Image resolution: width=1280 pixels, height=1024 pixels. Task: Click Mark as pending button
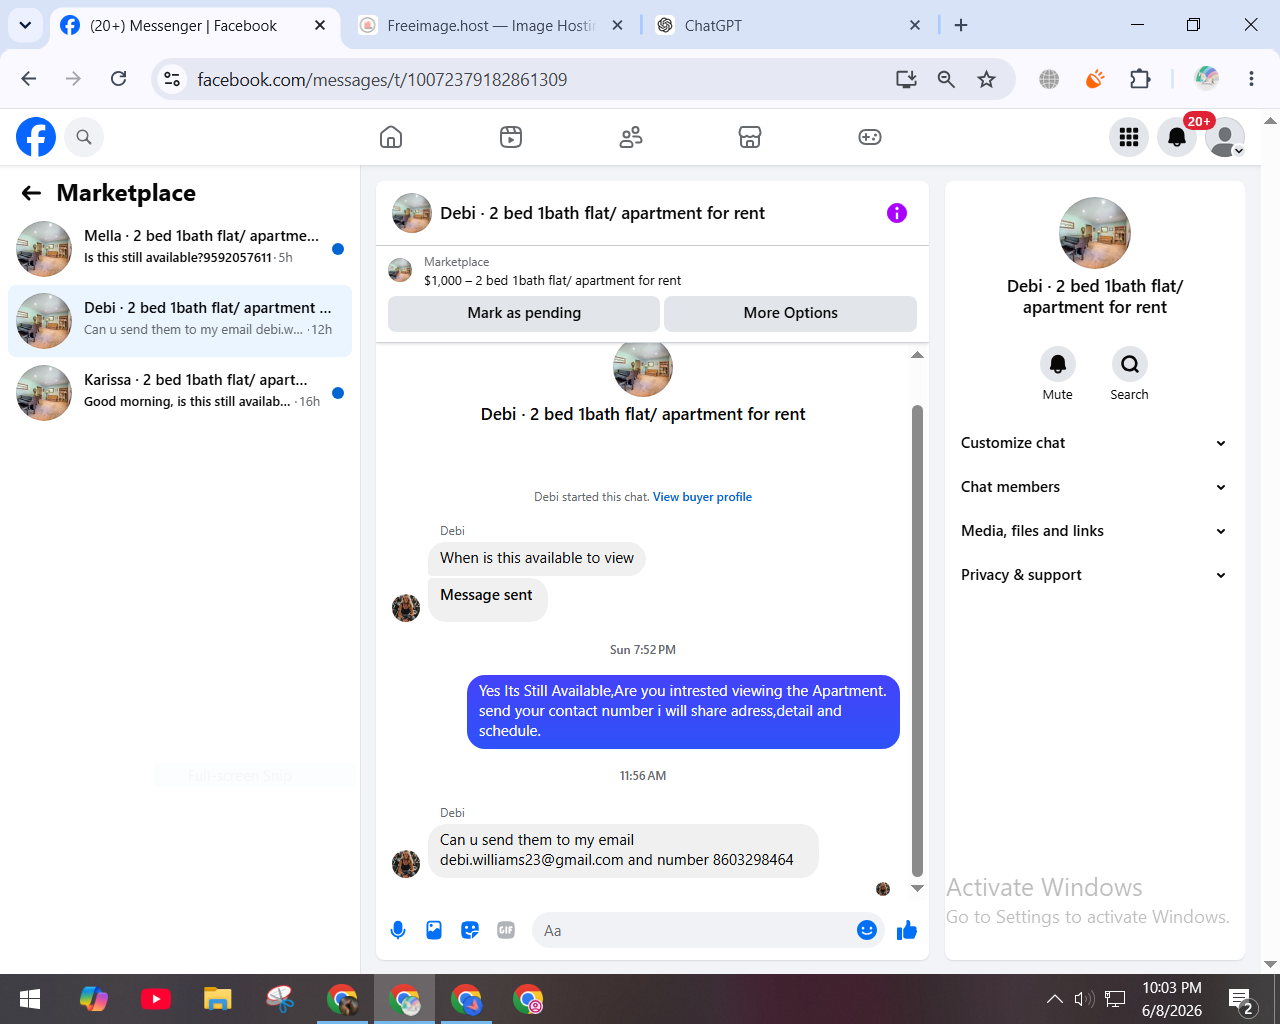point(524,313)
